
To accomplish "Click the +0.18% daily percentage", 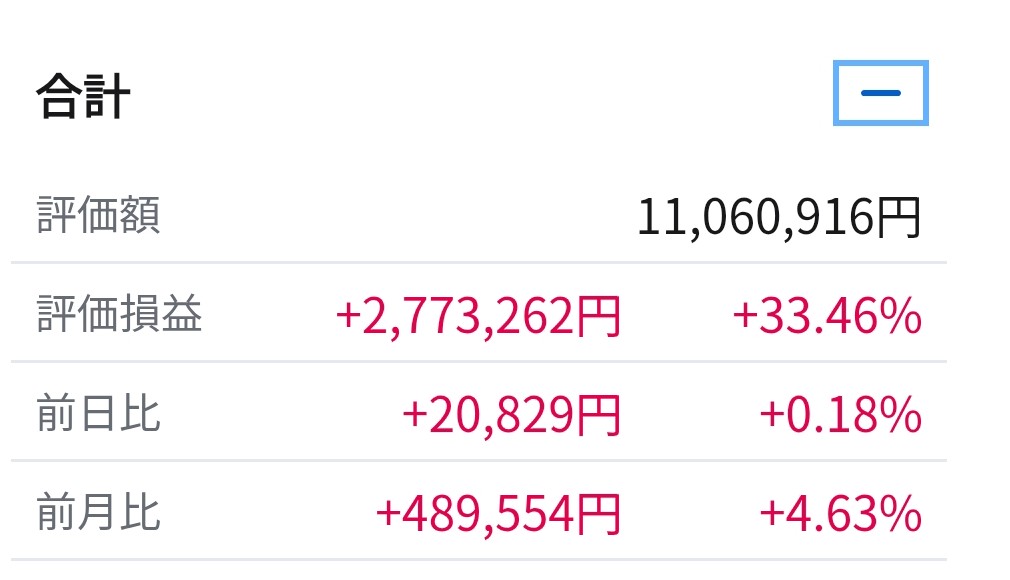I will coord(840,414).
